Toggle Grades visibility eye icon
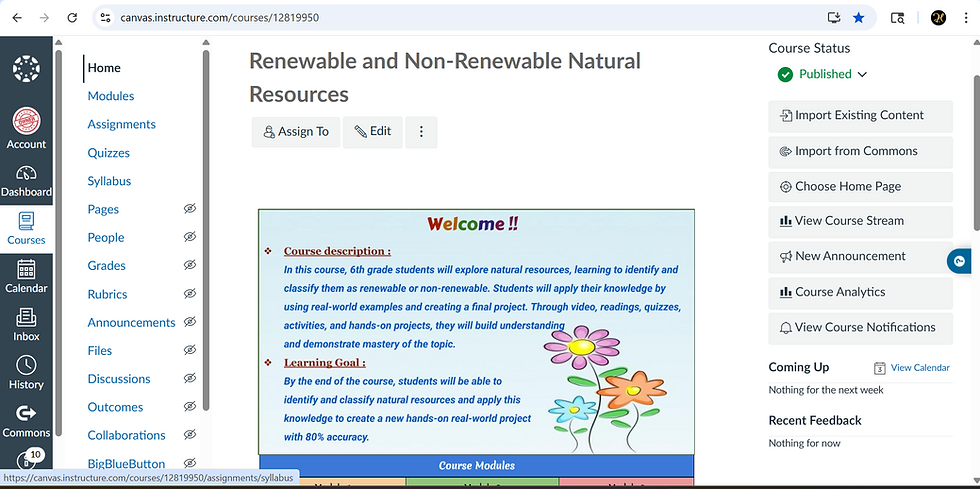 point(190,265)
